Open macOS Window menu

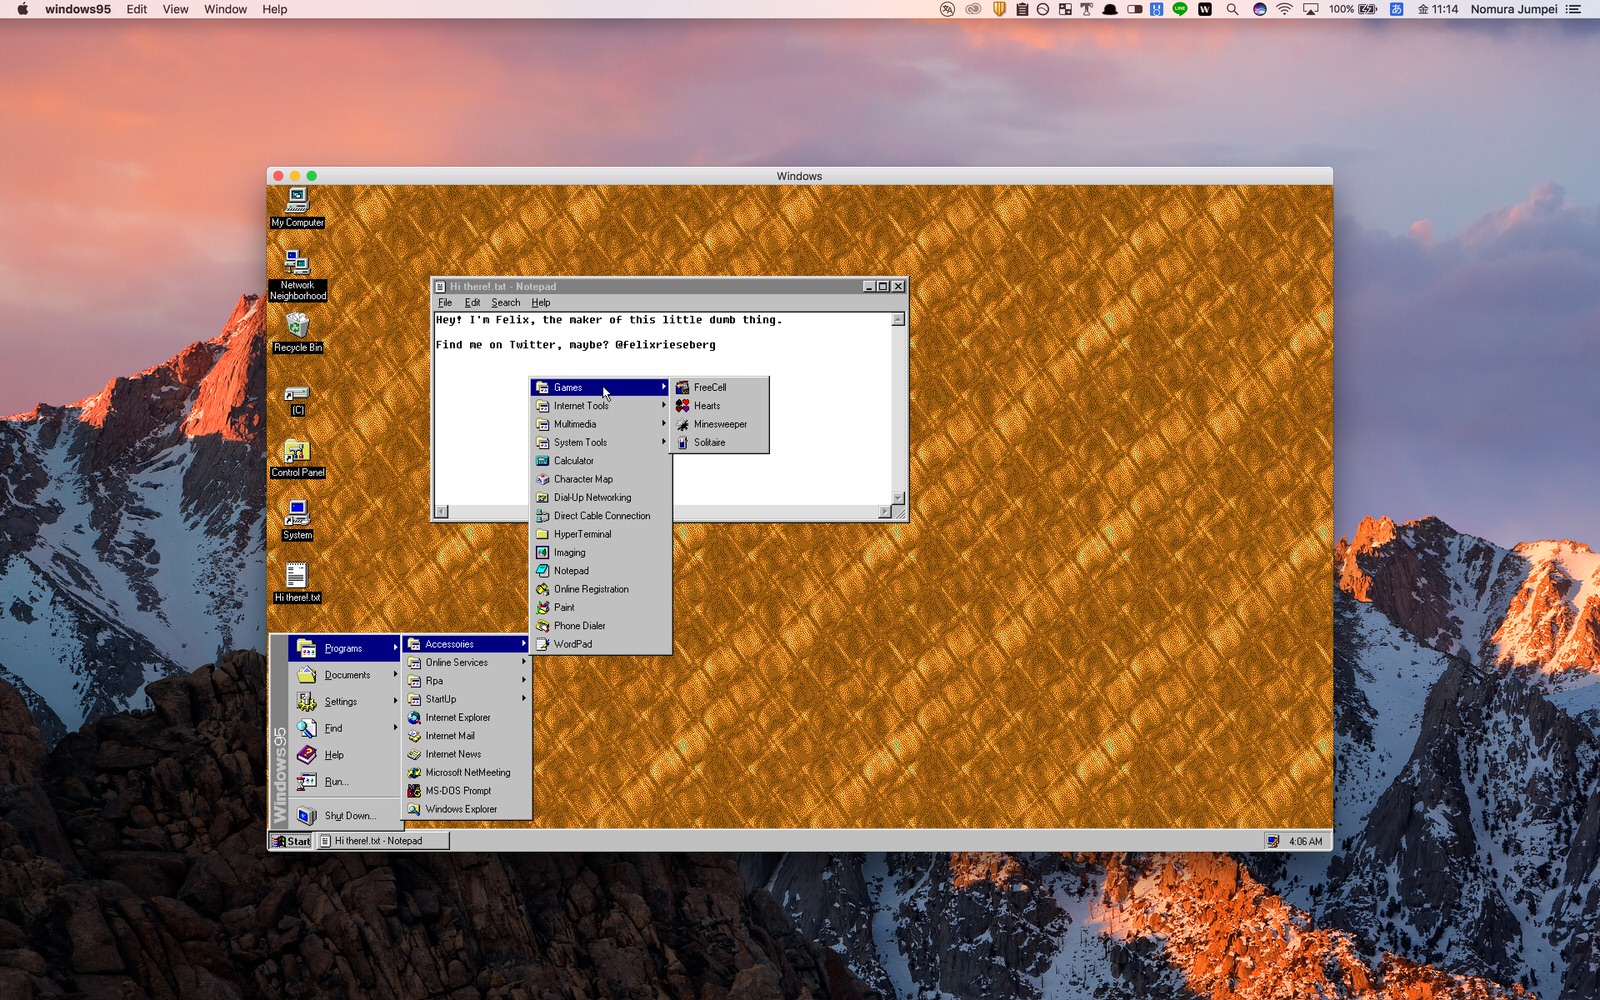[225, 9]
